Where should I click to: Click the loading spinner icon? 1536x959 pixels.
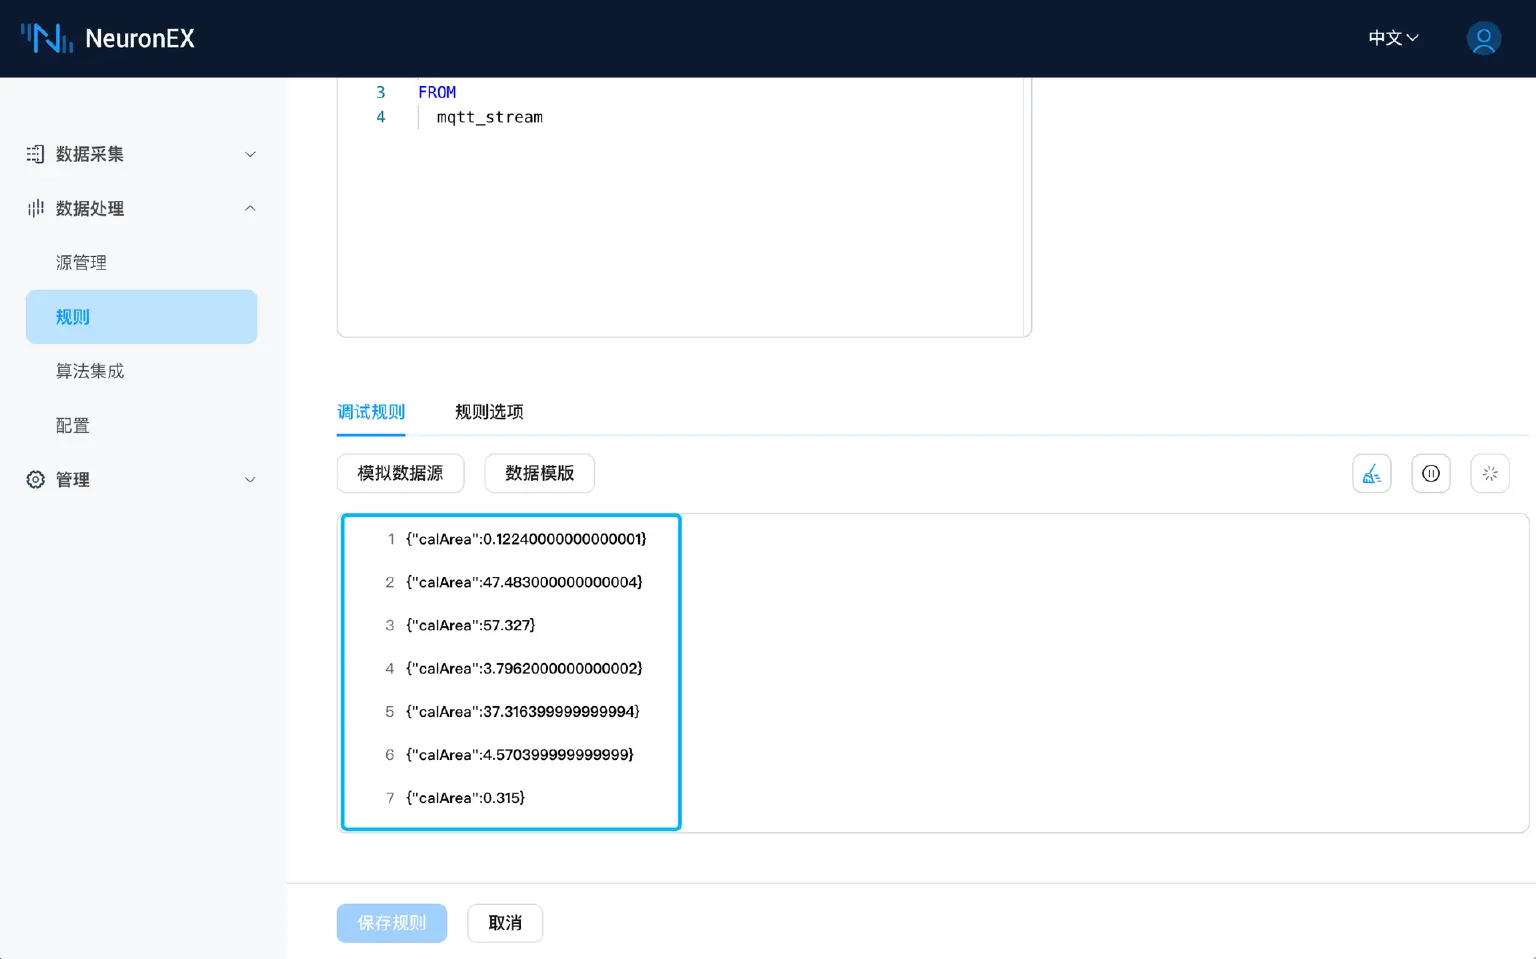1489,473
